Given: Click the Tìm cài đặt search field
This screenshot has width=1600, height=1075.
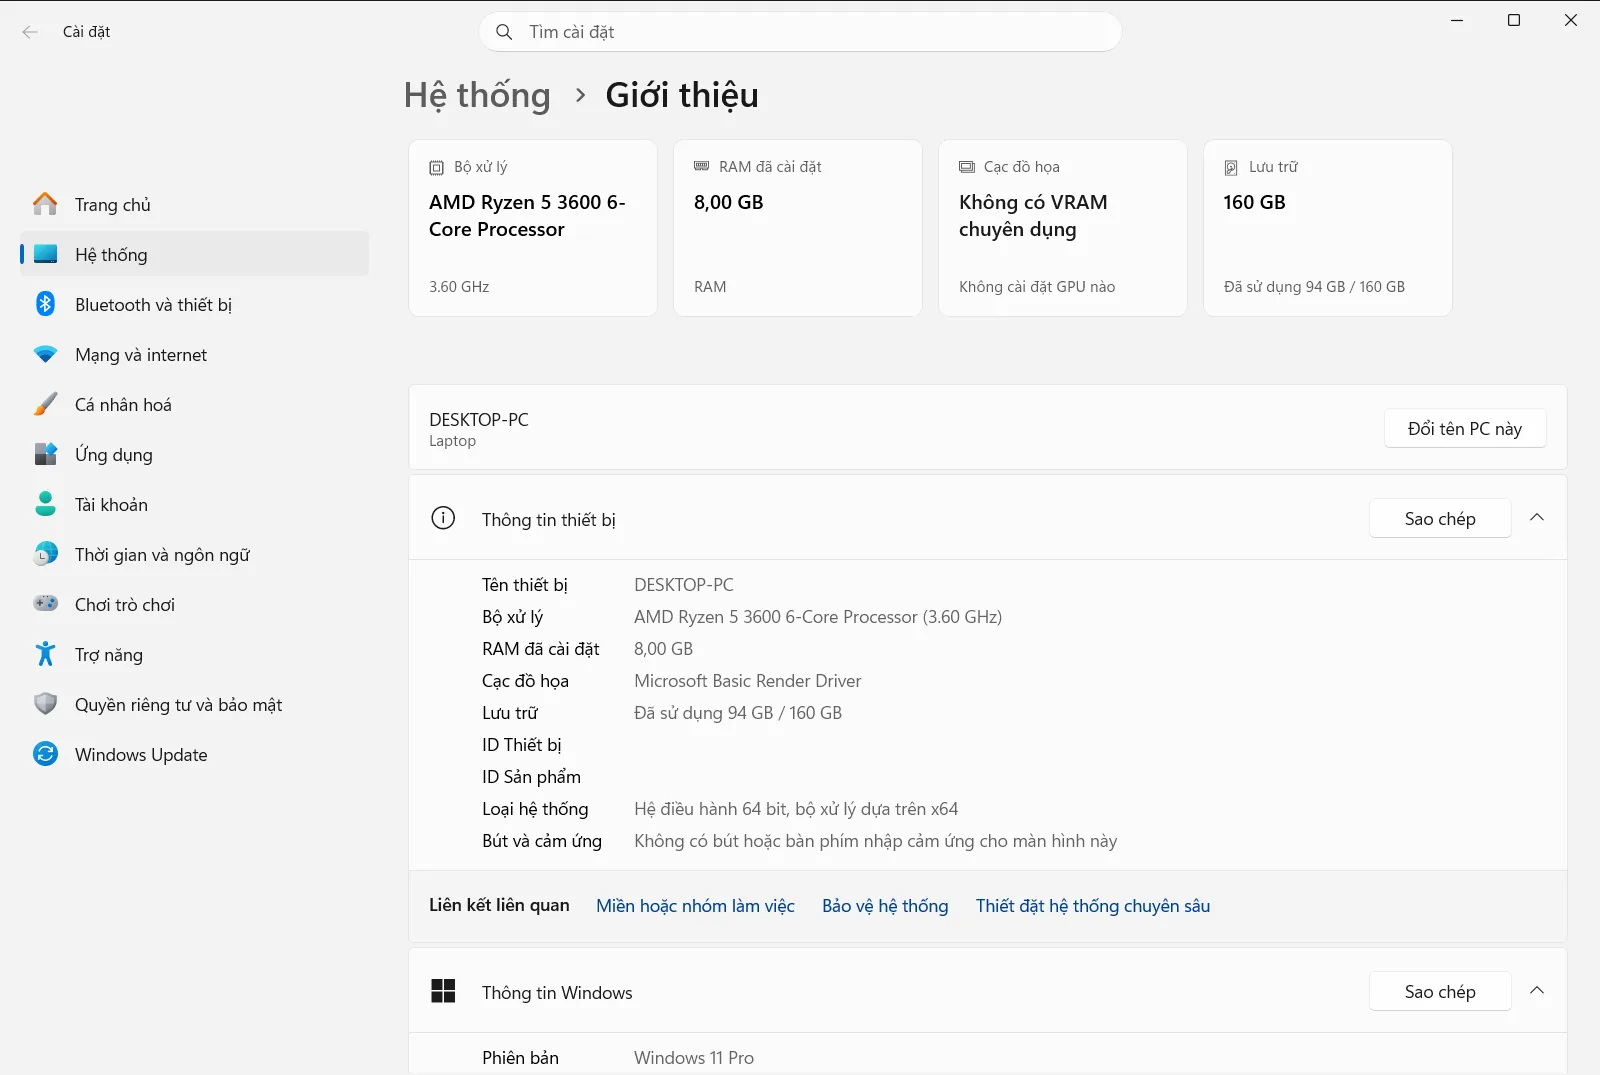Looking at the screenshot, I should [x=800, y=32].
